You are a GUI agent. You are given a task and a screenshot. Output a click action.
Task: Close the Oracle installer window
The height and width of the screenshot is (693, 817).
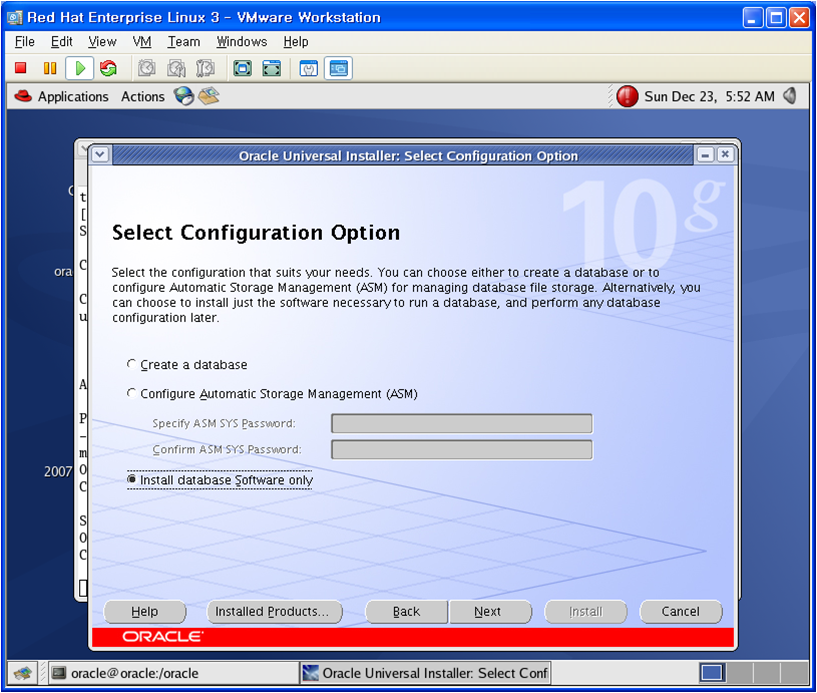[x=725, y=155]
